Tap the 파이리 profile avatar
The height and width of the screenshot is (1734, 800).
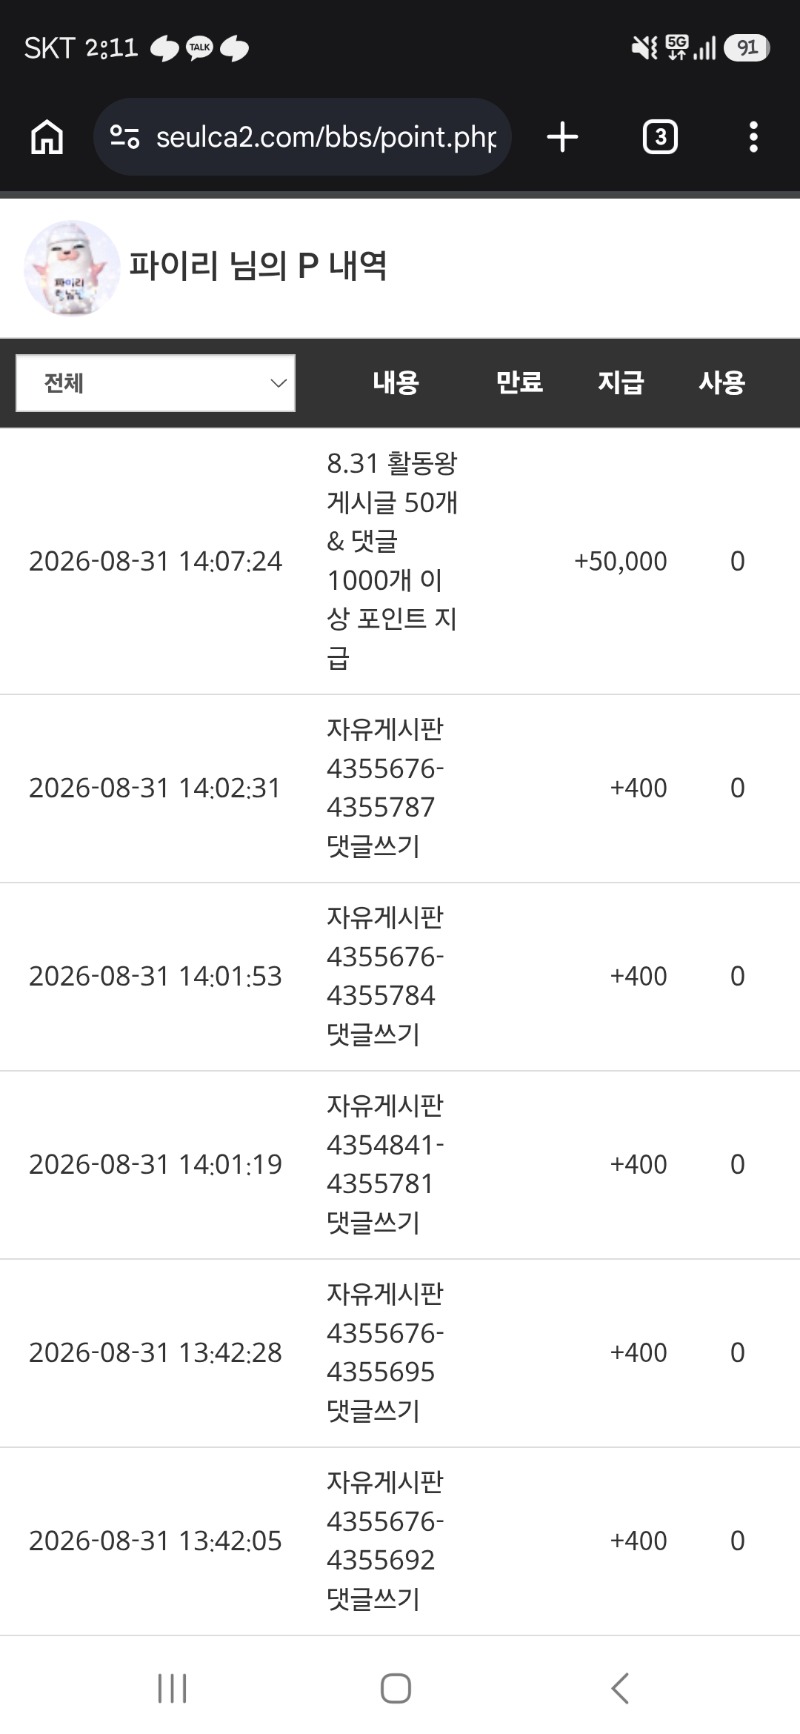point(72,268)
